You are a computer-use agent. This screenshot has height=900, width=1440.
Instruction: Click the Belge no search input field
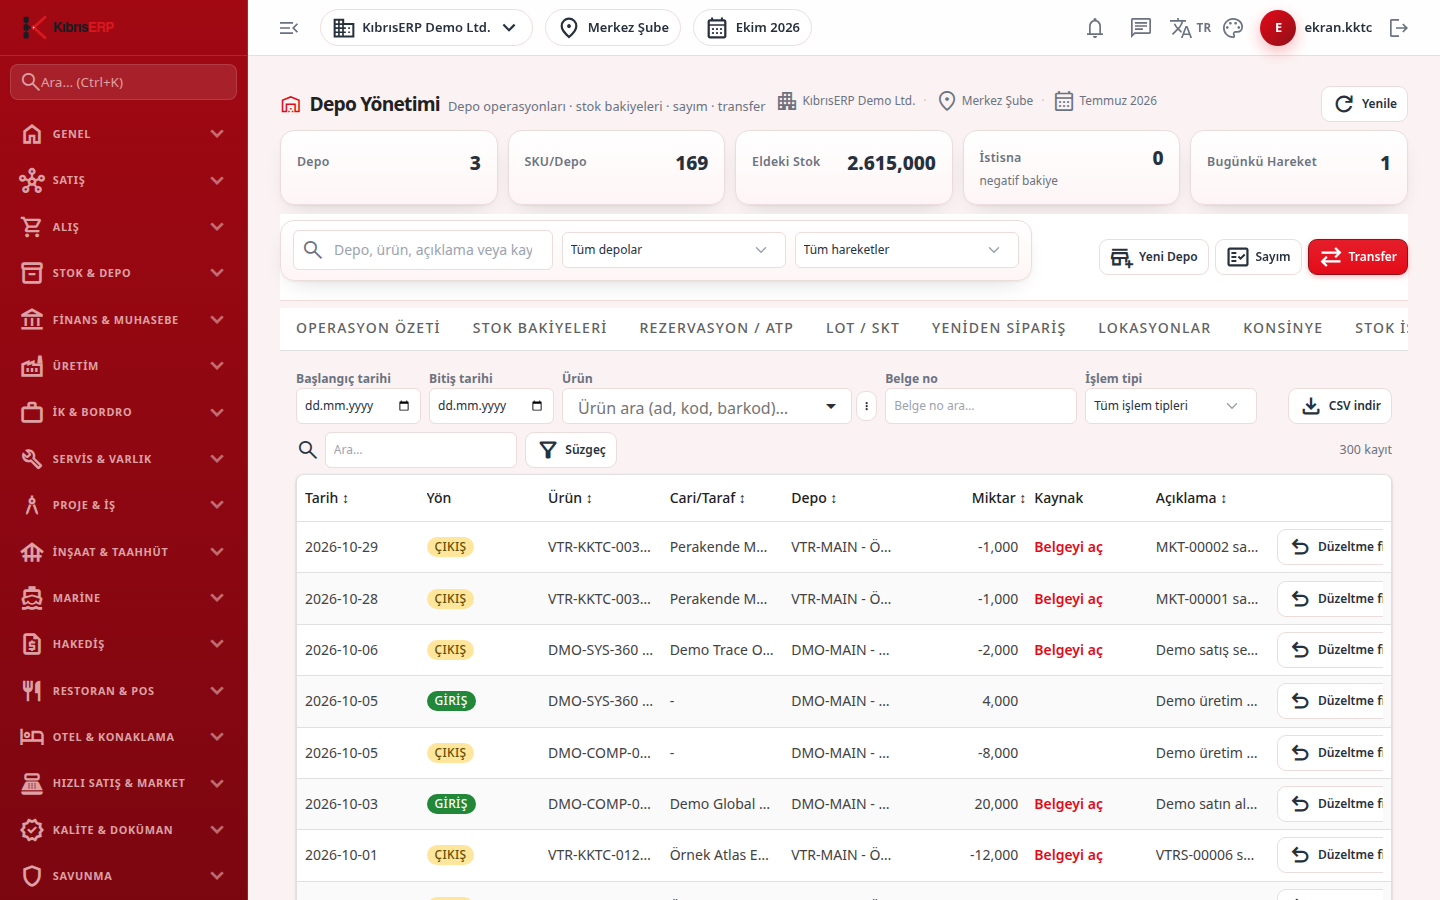pos(980,406)
